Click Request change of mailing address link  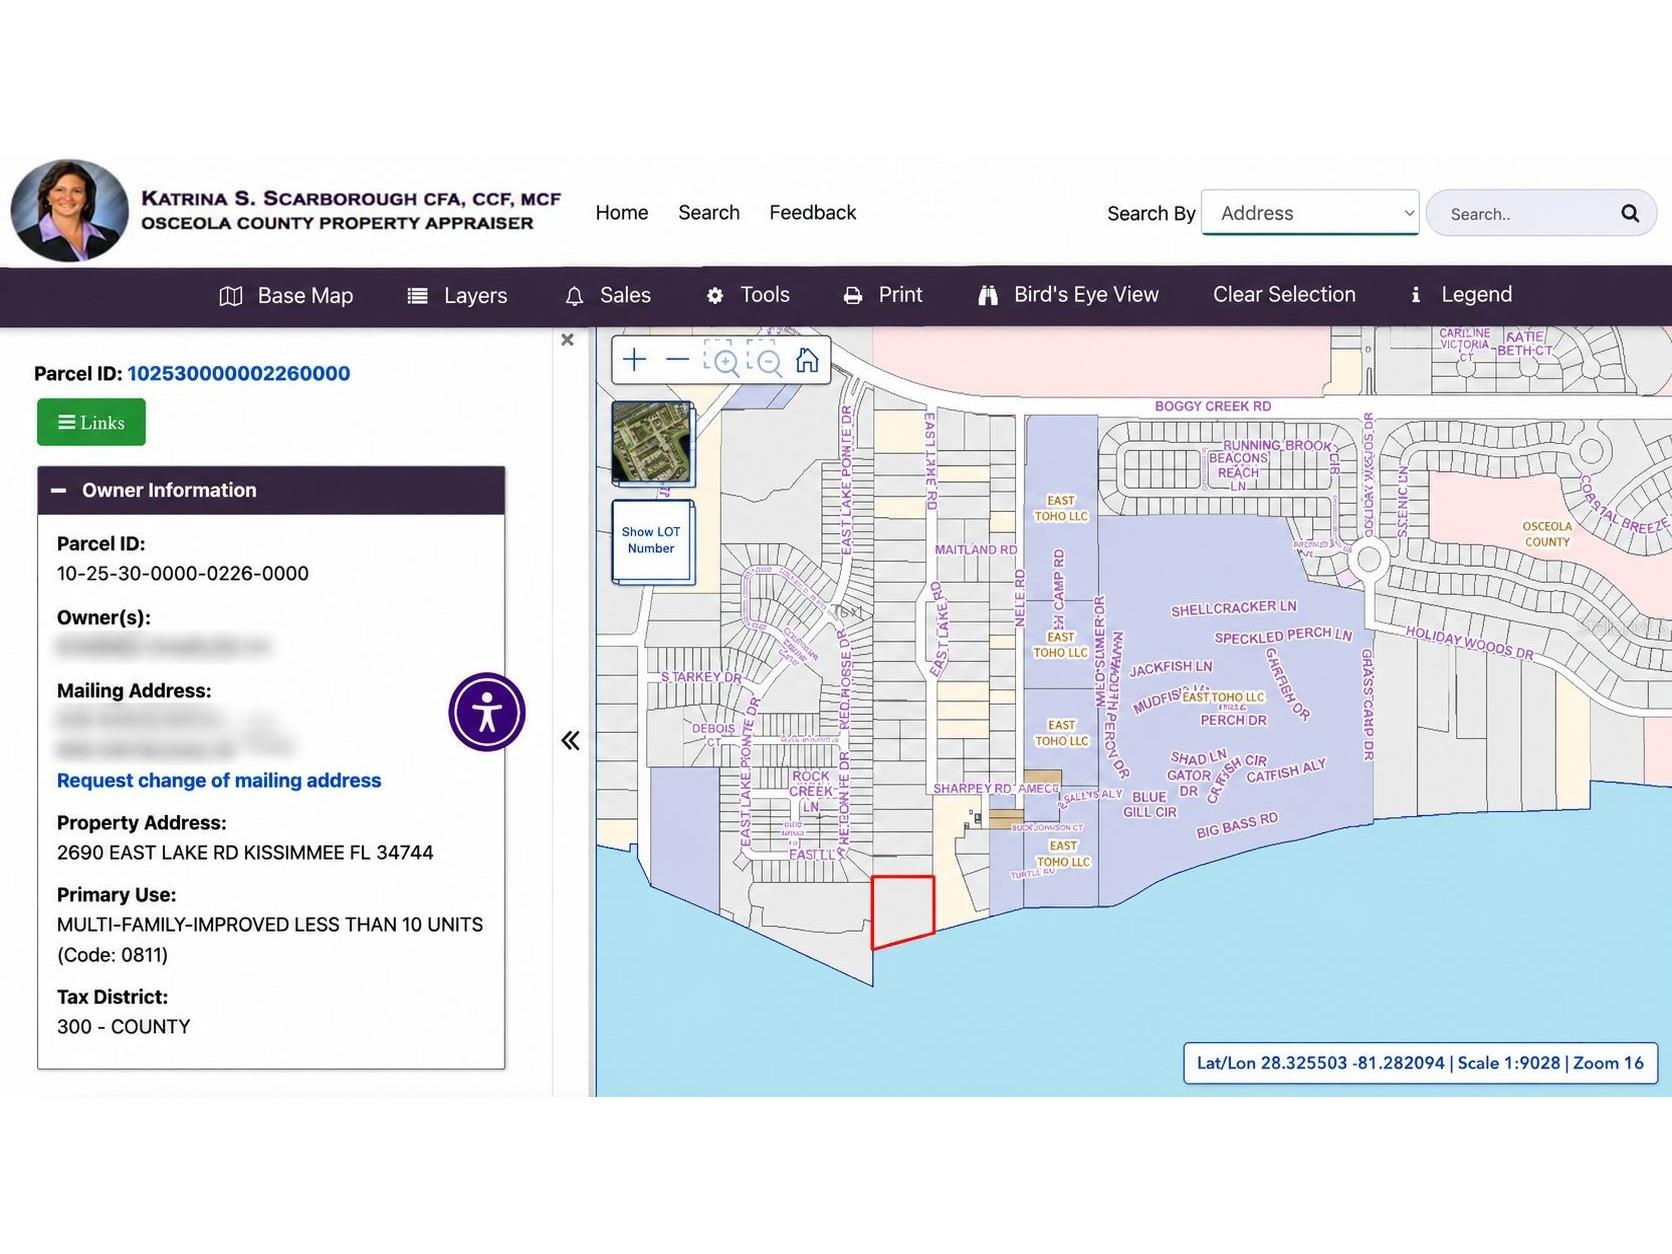pyautogui.click(x=219, y=780)
